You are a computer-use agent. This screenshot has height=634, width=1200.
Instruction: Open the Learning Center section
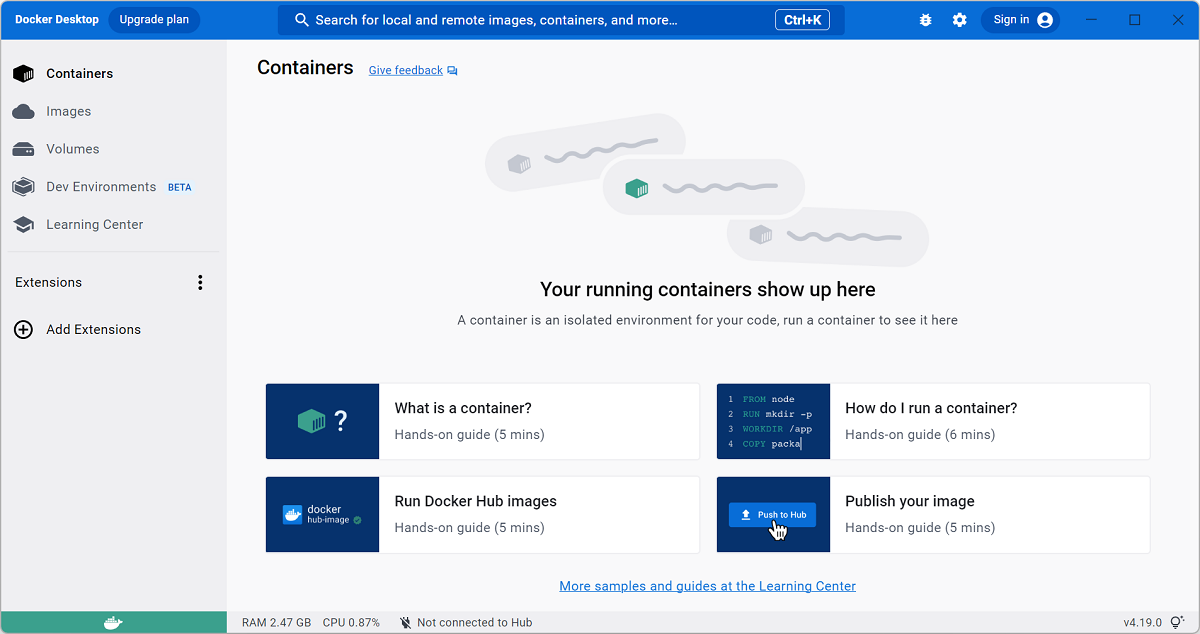[x=96, y=224]
